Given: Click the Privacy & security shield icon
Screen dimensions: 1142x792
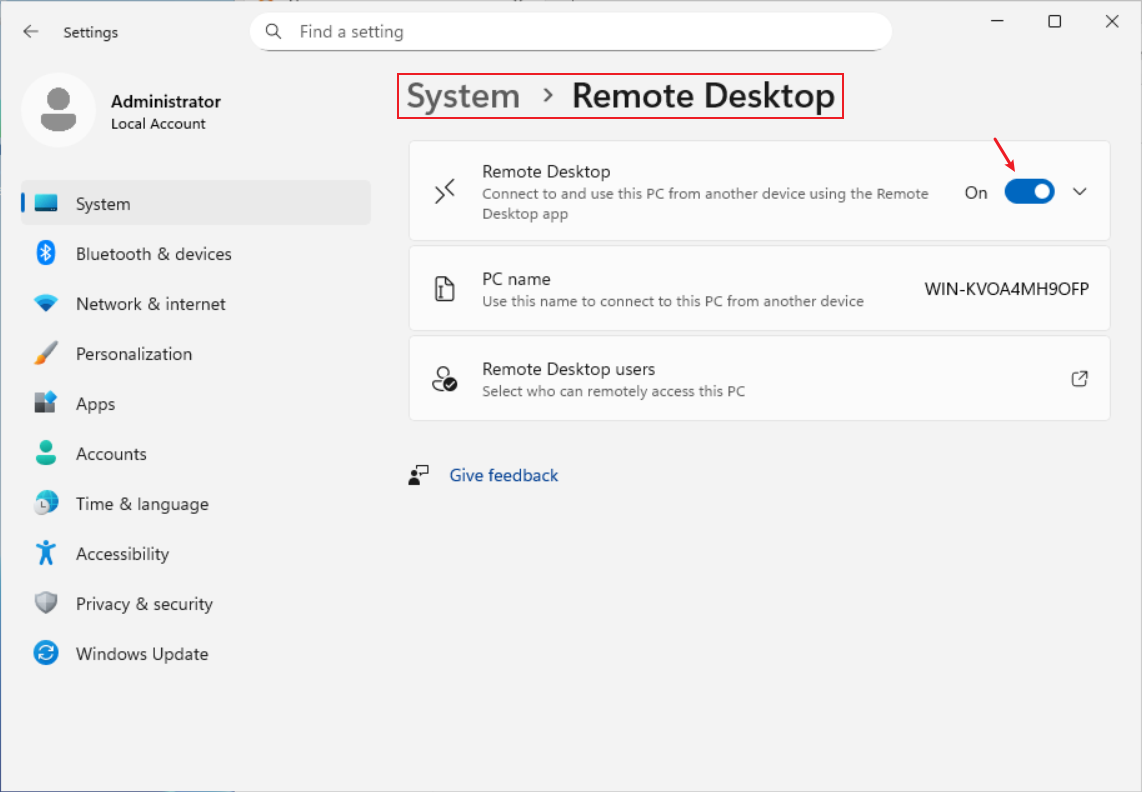Looking at the screenshot, I should (x=46, y=603).
